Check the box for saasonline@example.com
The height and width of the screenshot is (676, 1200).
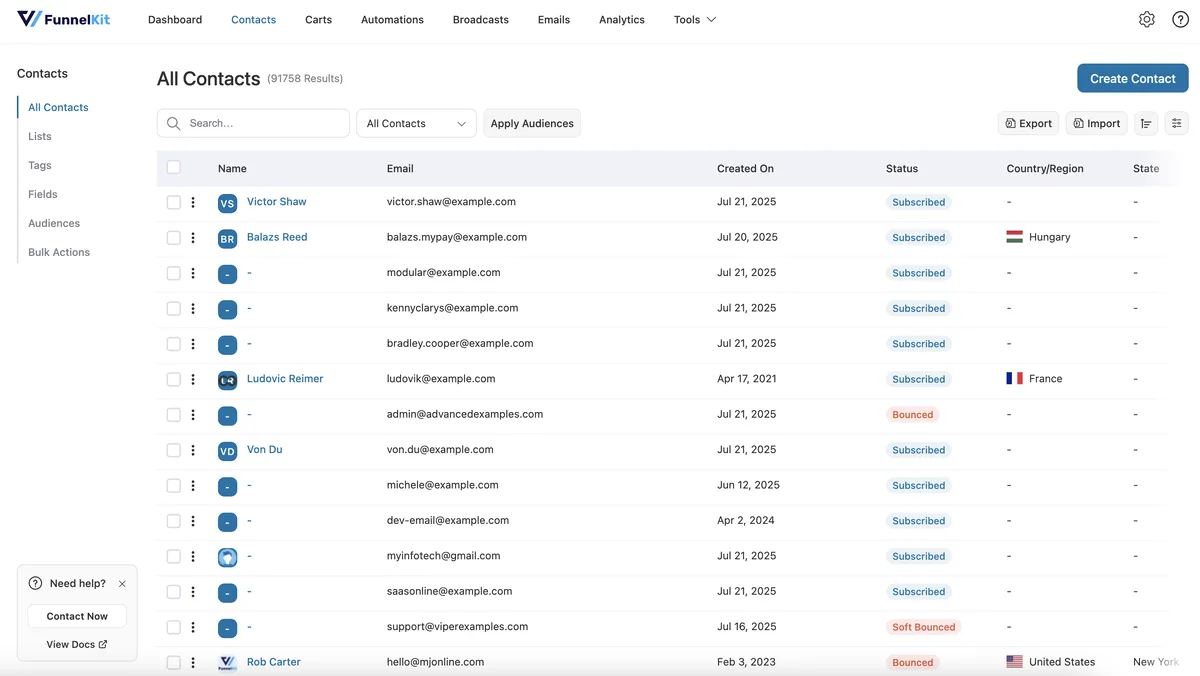(x=174, y=592)
